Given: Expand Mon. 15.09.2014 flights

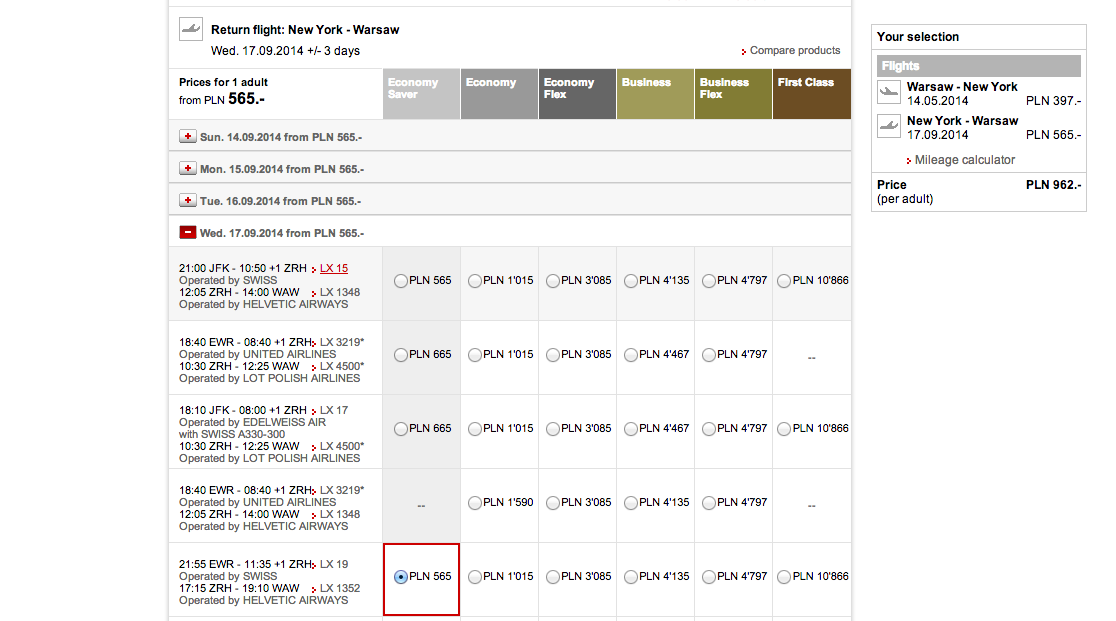Looking at the screenshot, I should 188,169.
